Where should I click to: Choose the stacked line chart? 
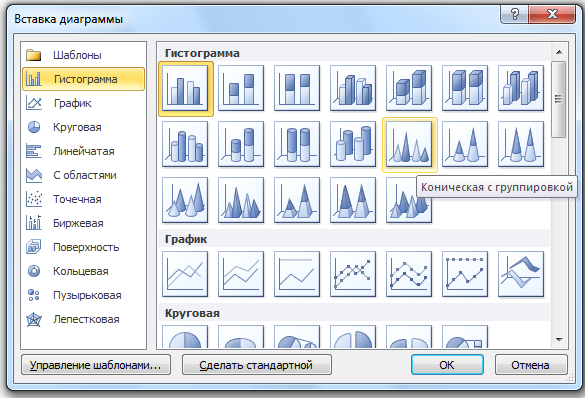point(241,274)
